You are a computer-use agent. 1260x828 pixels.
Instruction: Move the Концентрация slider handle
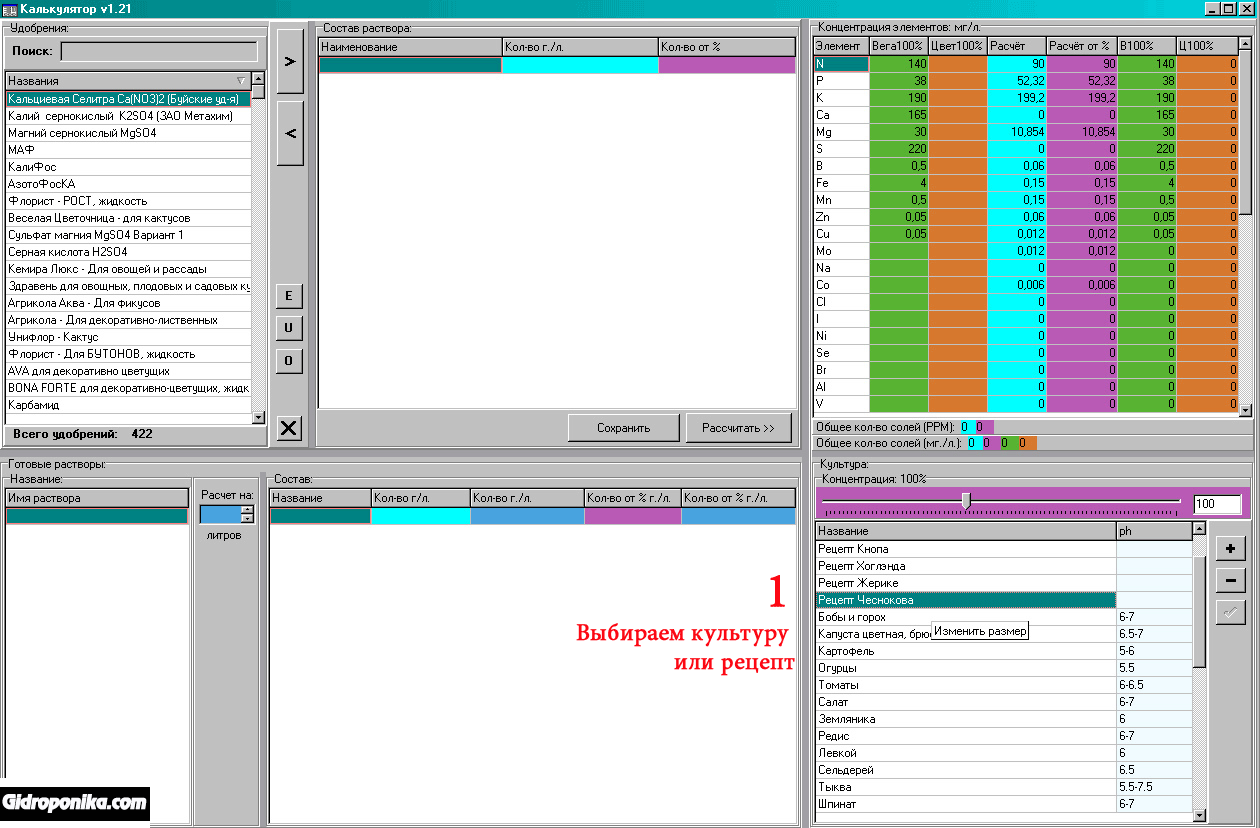point(966,501)
